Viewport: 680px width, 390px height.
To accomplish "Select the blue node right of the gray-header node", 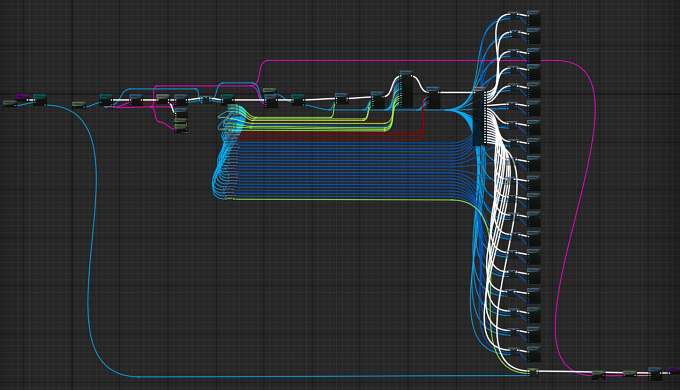I will pyautogui.click(x=181, y=100).
